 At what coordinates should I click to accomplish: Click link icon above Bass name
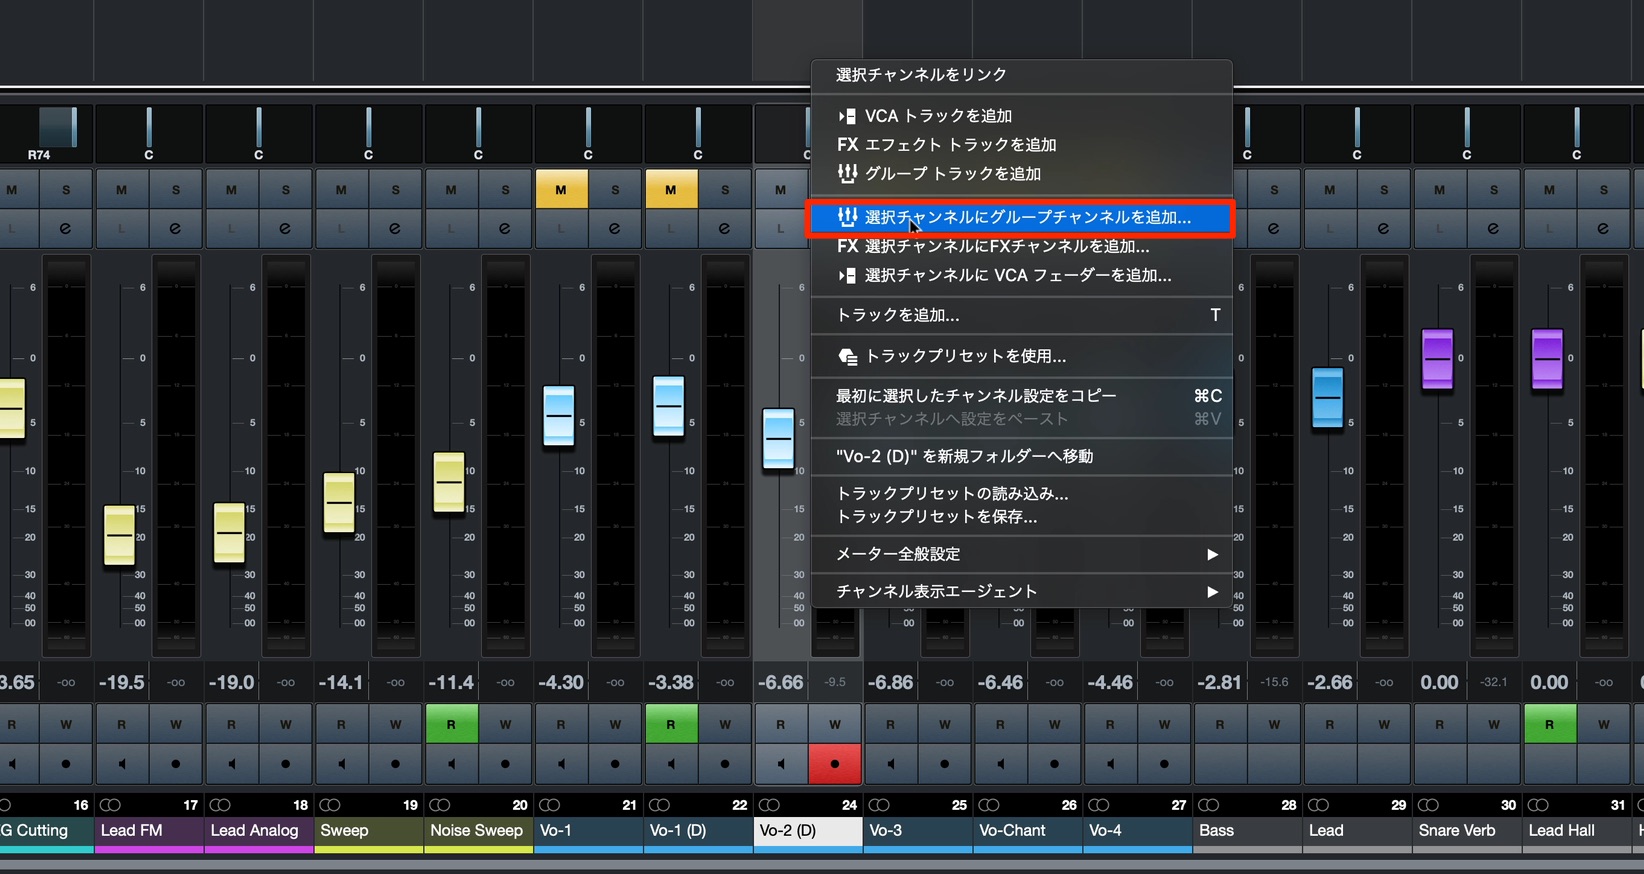(x=1208, y=805)
